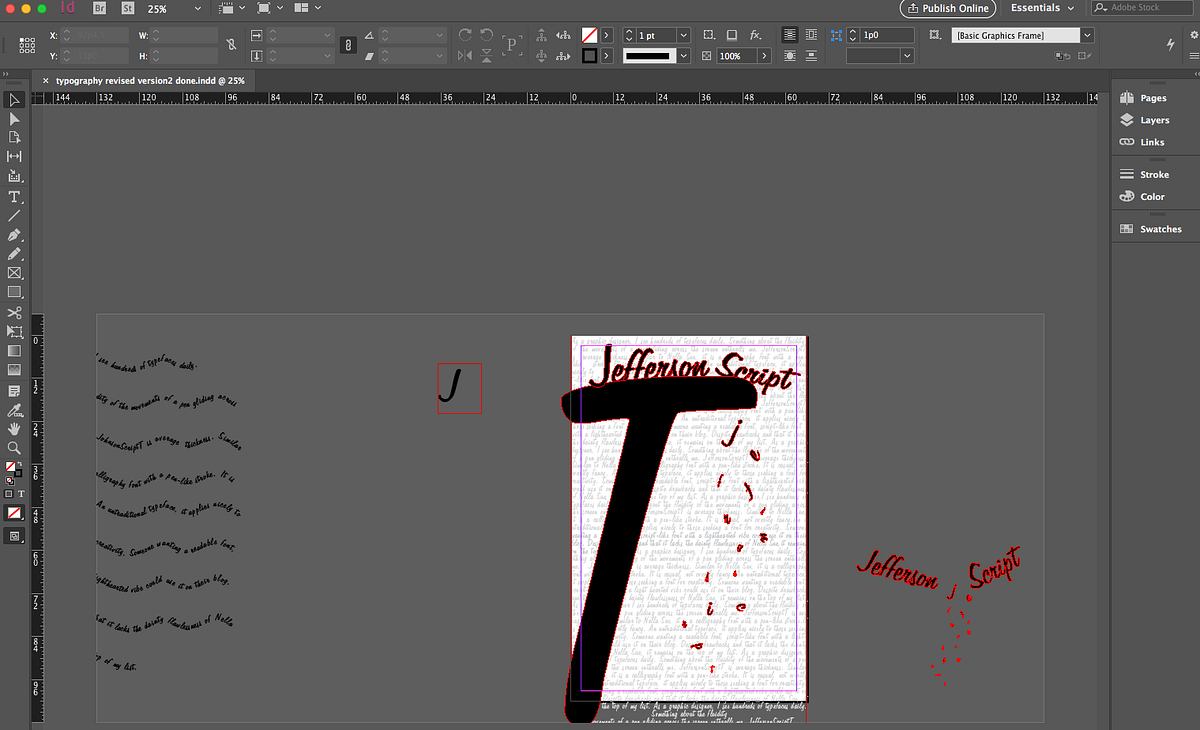Viewport: 1200px width, 730px height.
Task: Open the Essentials workspace switcher
Action: [1043, 8]
